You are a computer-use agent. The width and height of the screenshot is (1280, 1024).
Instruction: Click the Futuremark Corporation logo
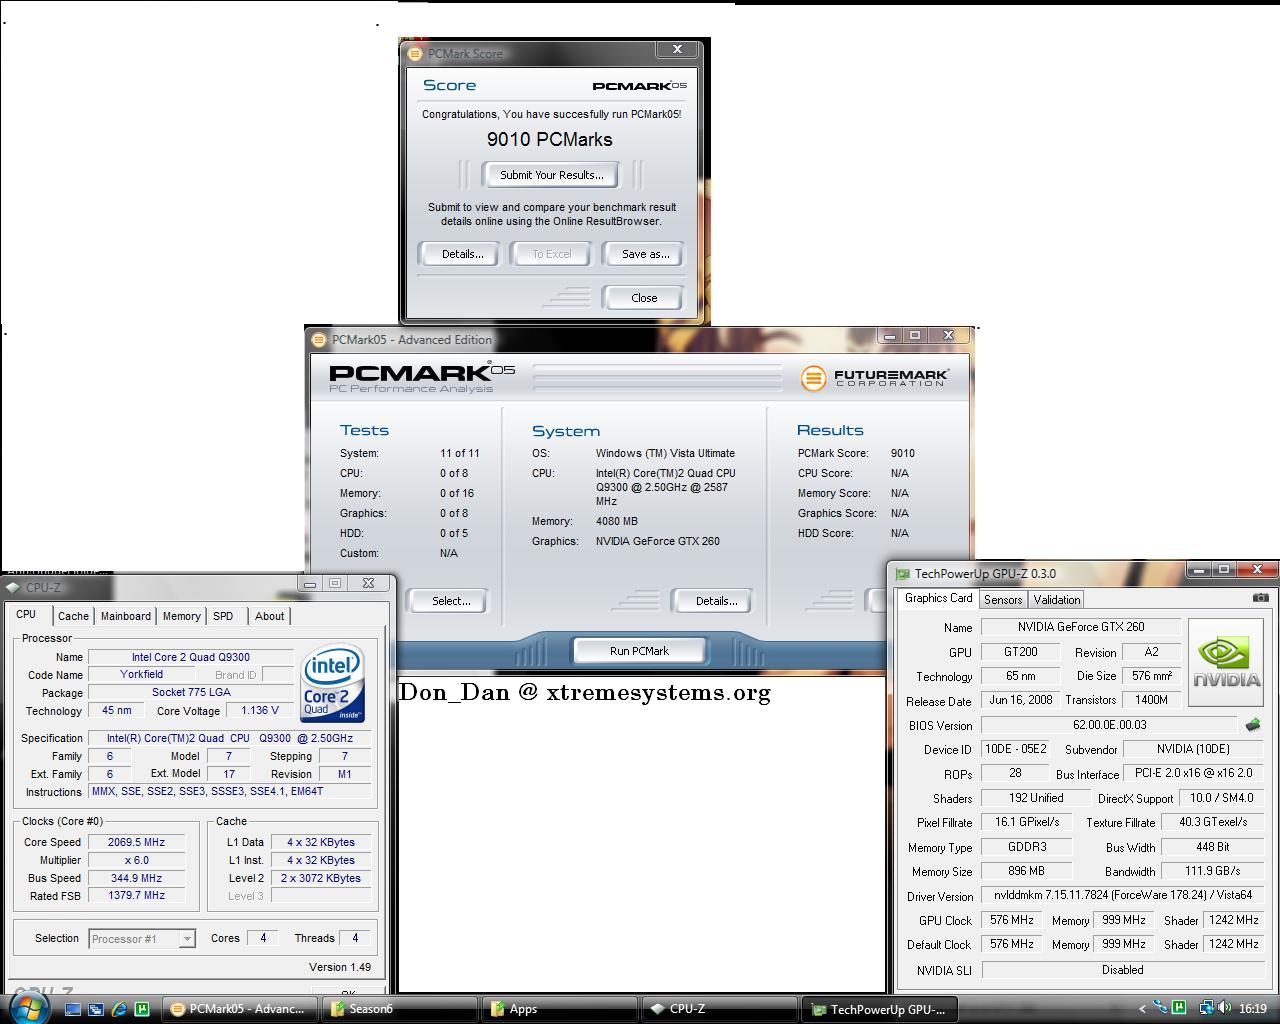click(874, 378)
